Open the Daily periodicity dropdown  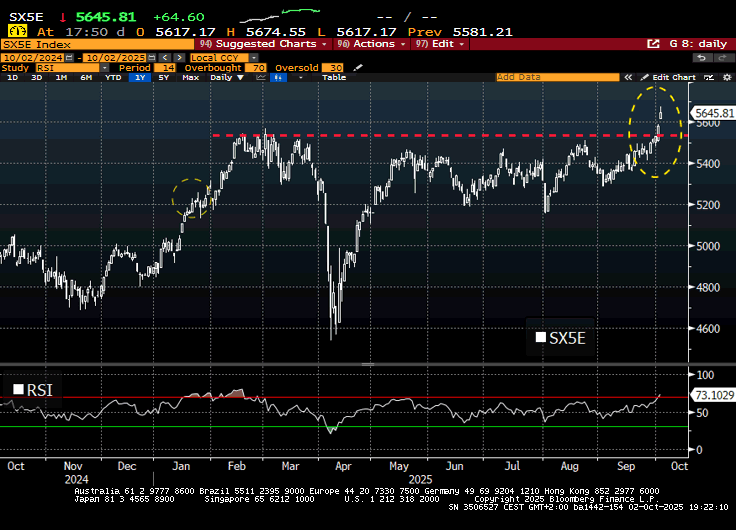point(224,77)
